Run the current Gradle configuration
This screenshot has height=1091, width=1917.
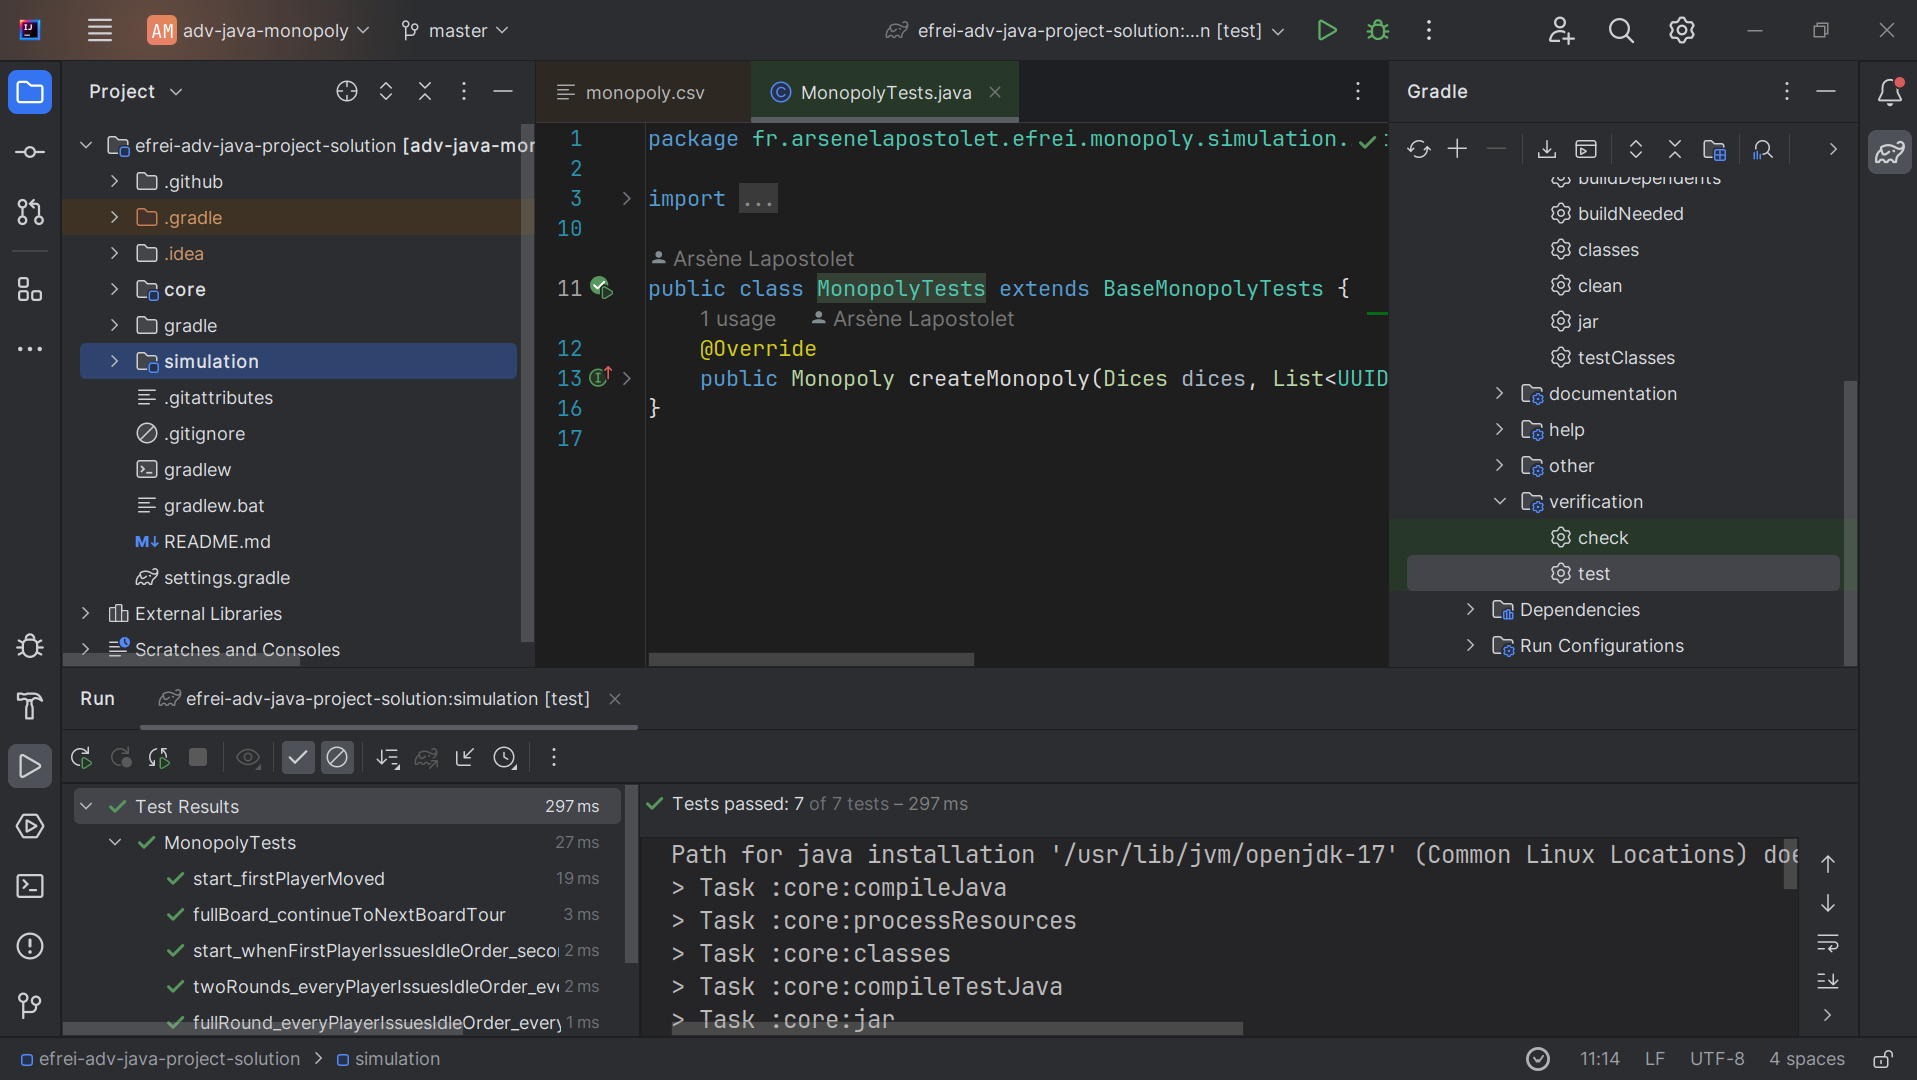(1327, 31)
